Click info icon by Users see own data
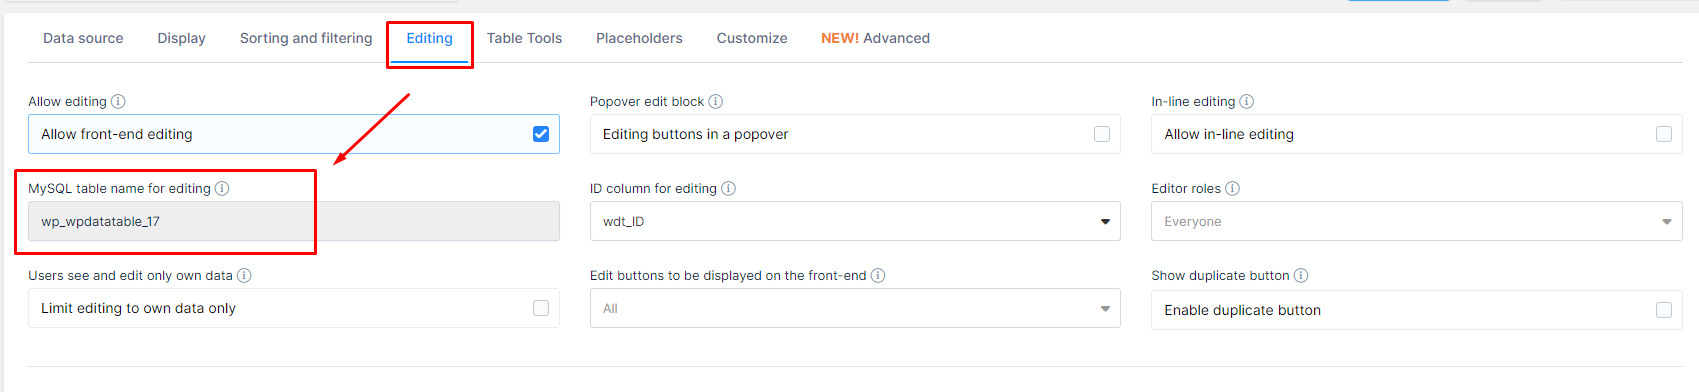The width and height of the screenshot is (1699, 392). [x=244, y=275]
